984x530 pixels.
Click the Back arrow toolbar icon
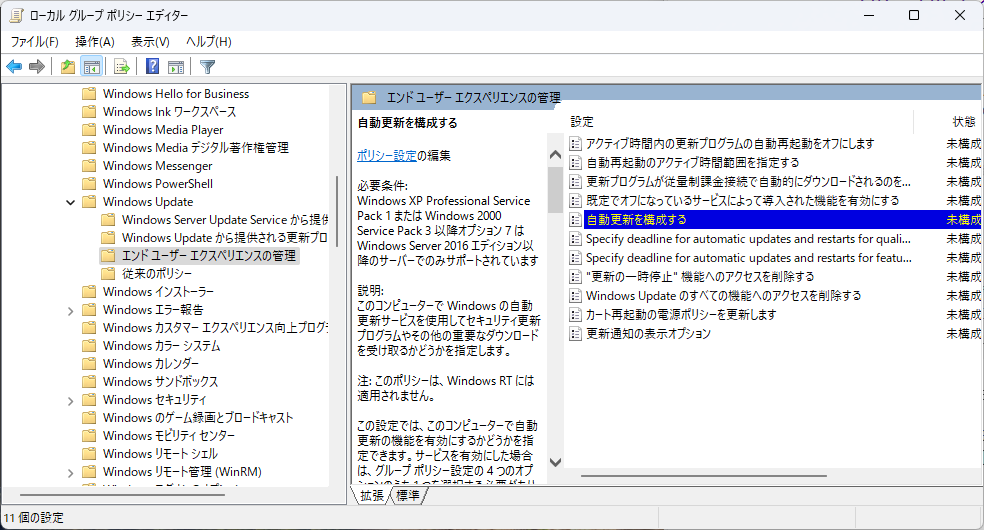click(x=14, y=66)
